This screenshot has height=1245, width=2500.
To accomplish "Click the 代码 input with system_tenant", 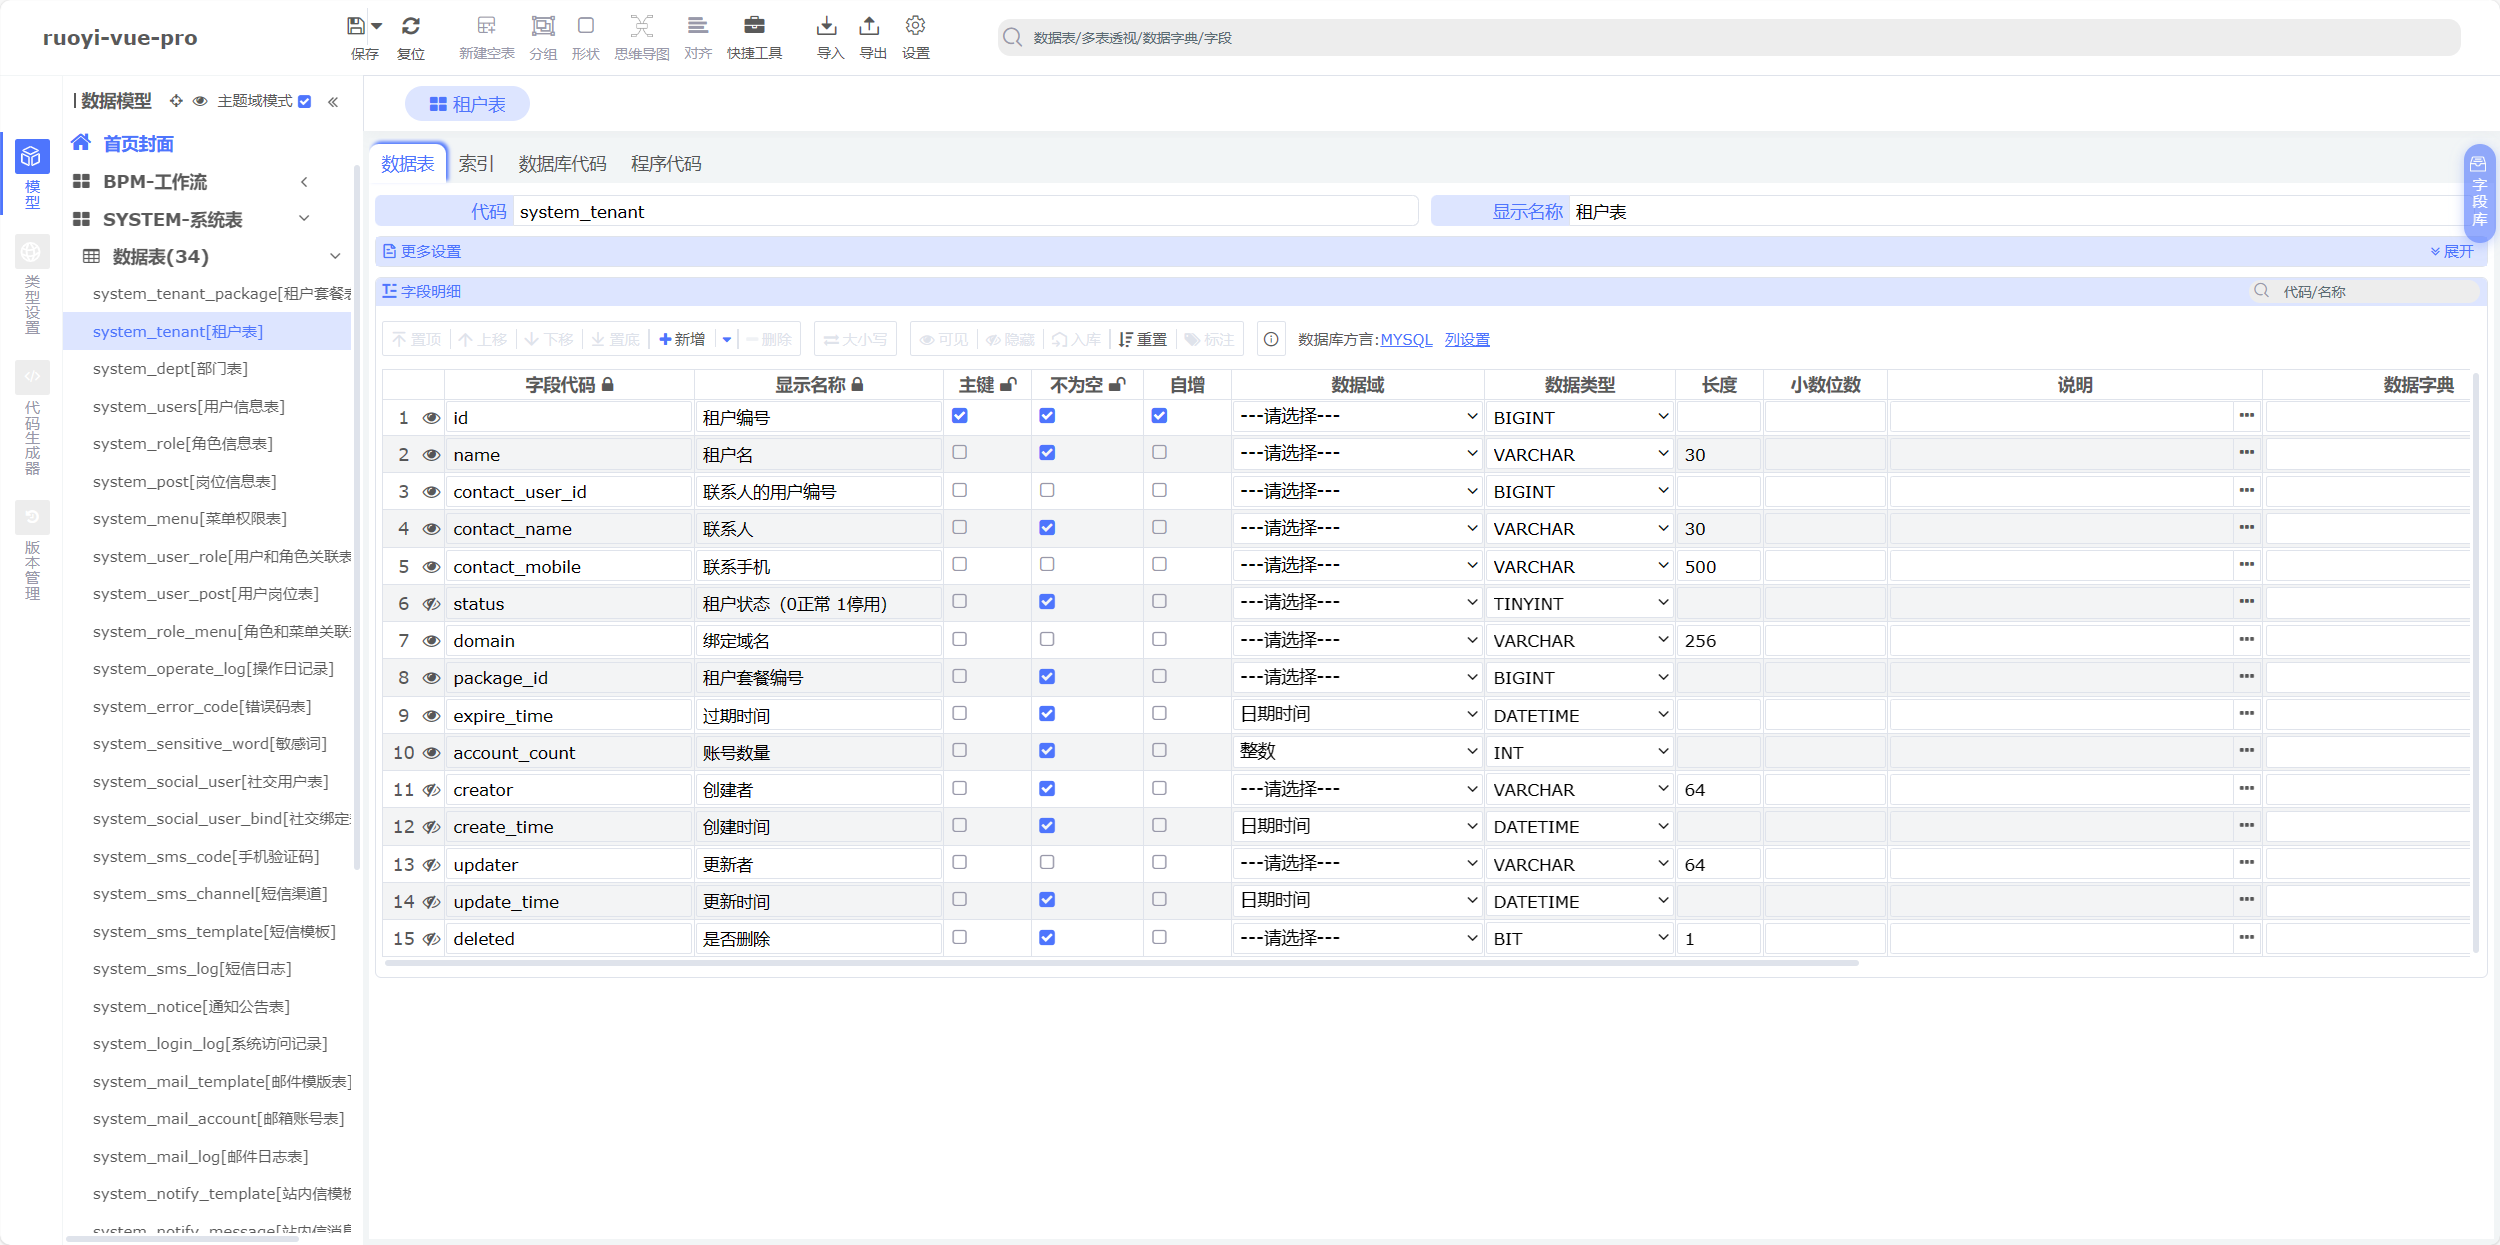I will pos(965,211).
